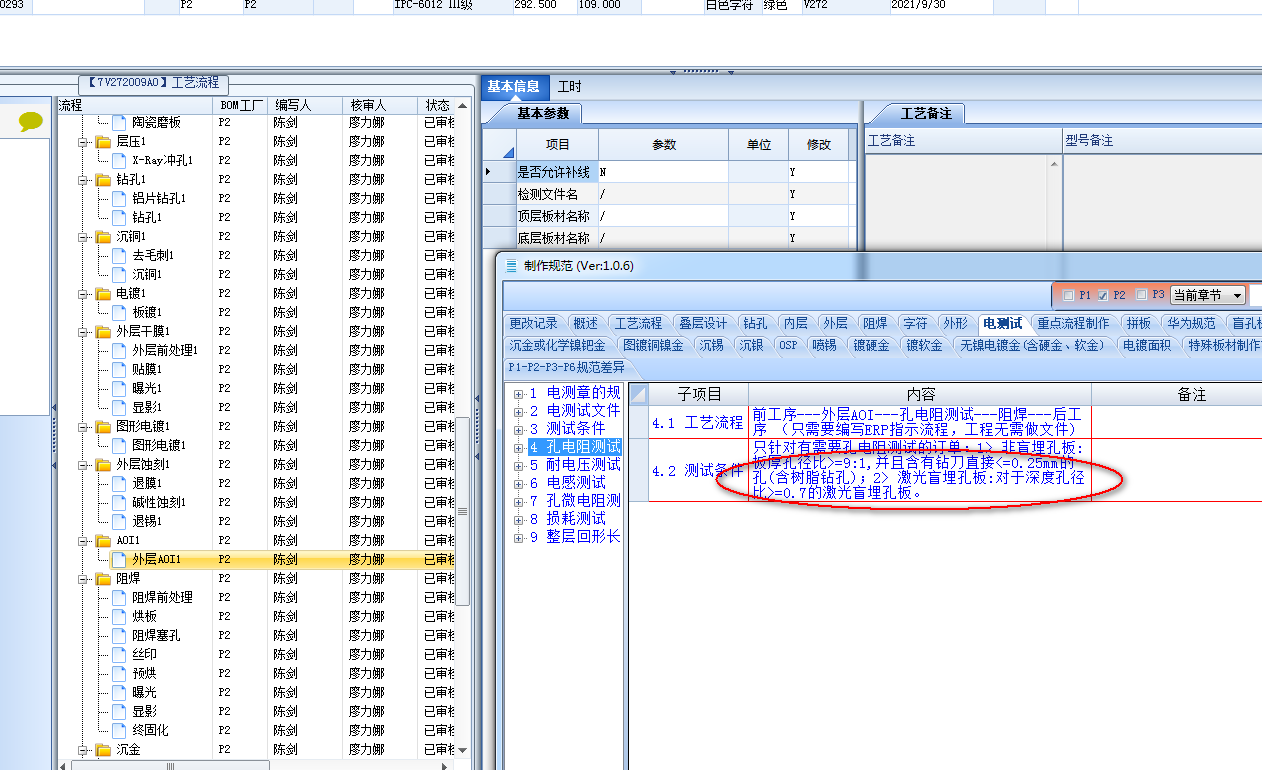1262x770 pixels.
Task: Click the document icon of 铝片钻孔1
Action: (x=119, y=198)
